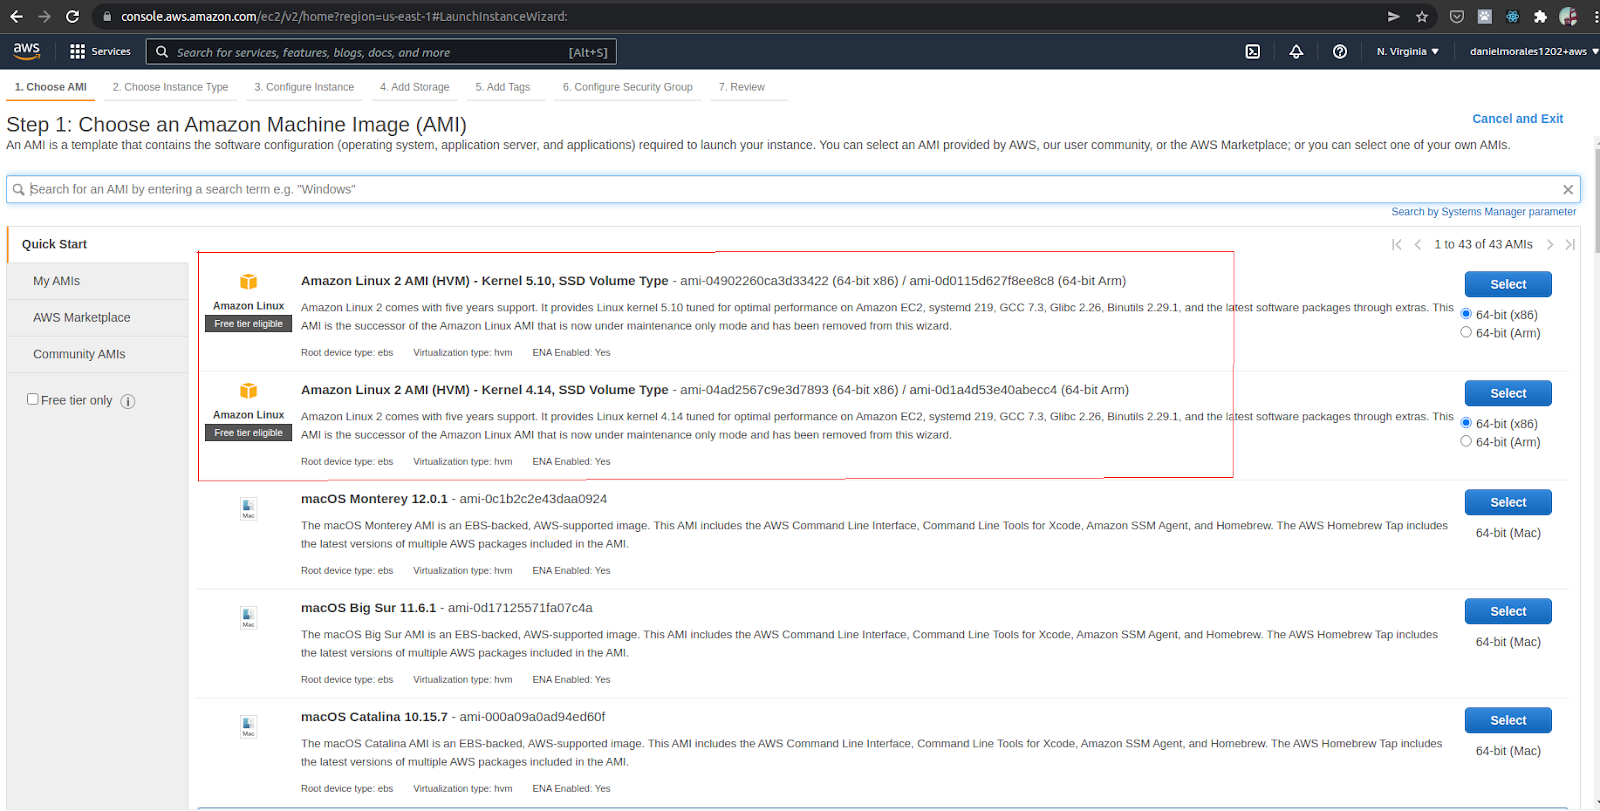Screen dimensions: 1600x811
Task: Click the site lock icon in address bar
Action: 107,16
